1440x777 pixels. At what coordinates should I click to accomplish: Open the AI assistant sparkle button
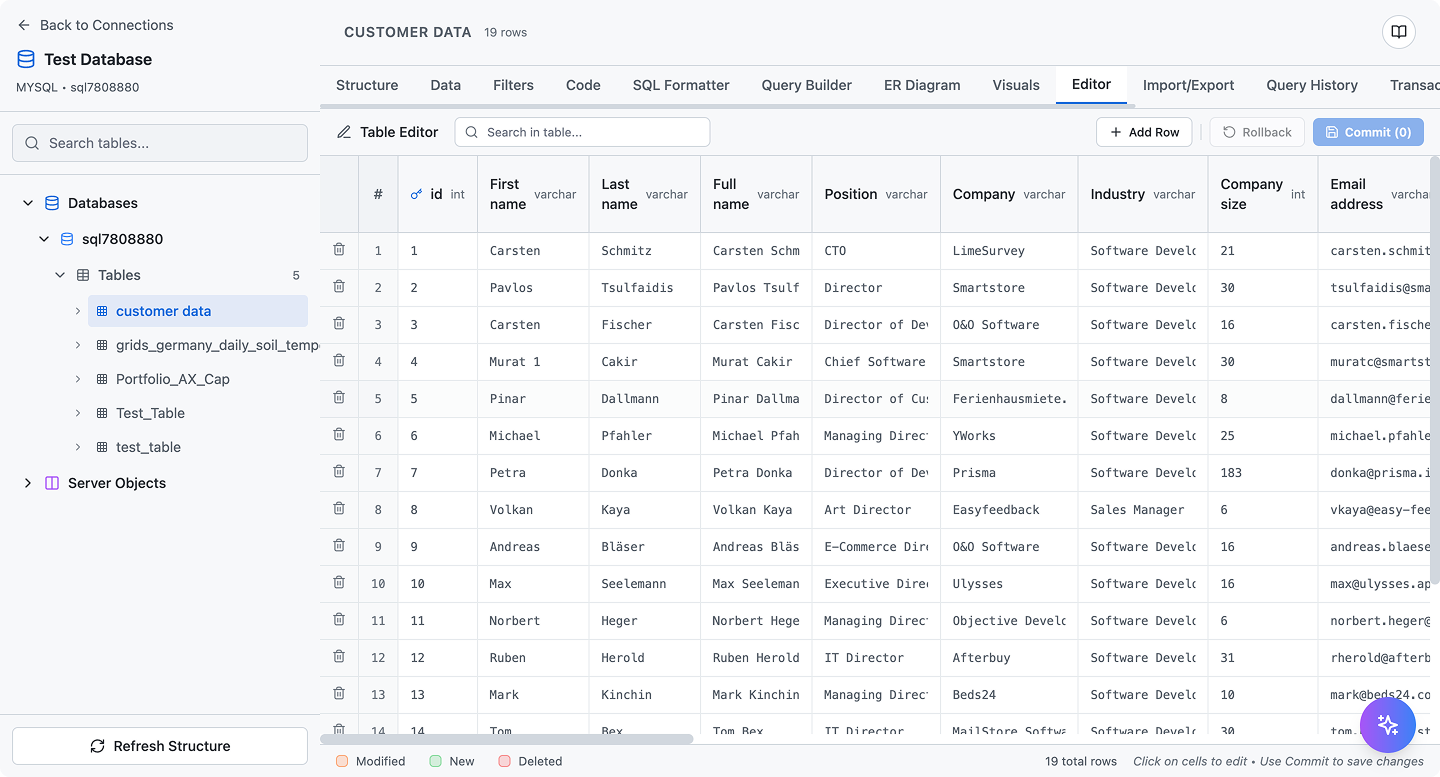pos(1388,724)
